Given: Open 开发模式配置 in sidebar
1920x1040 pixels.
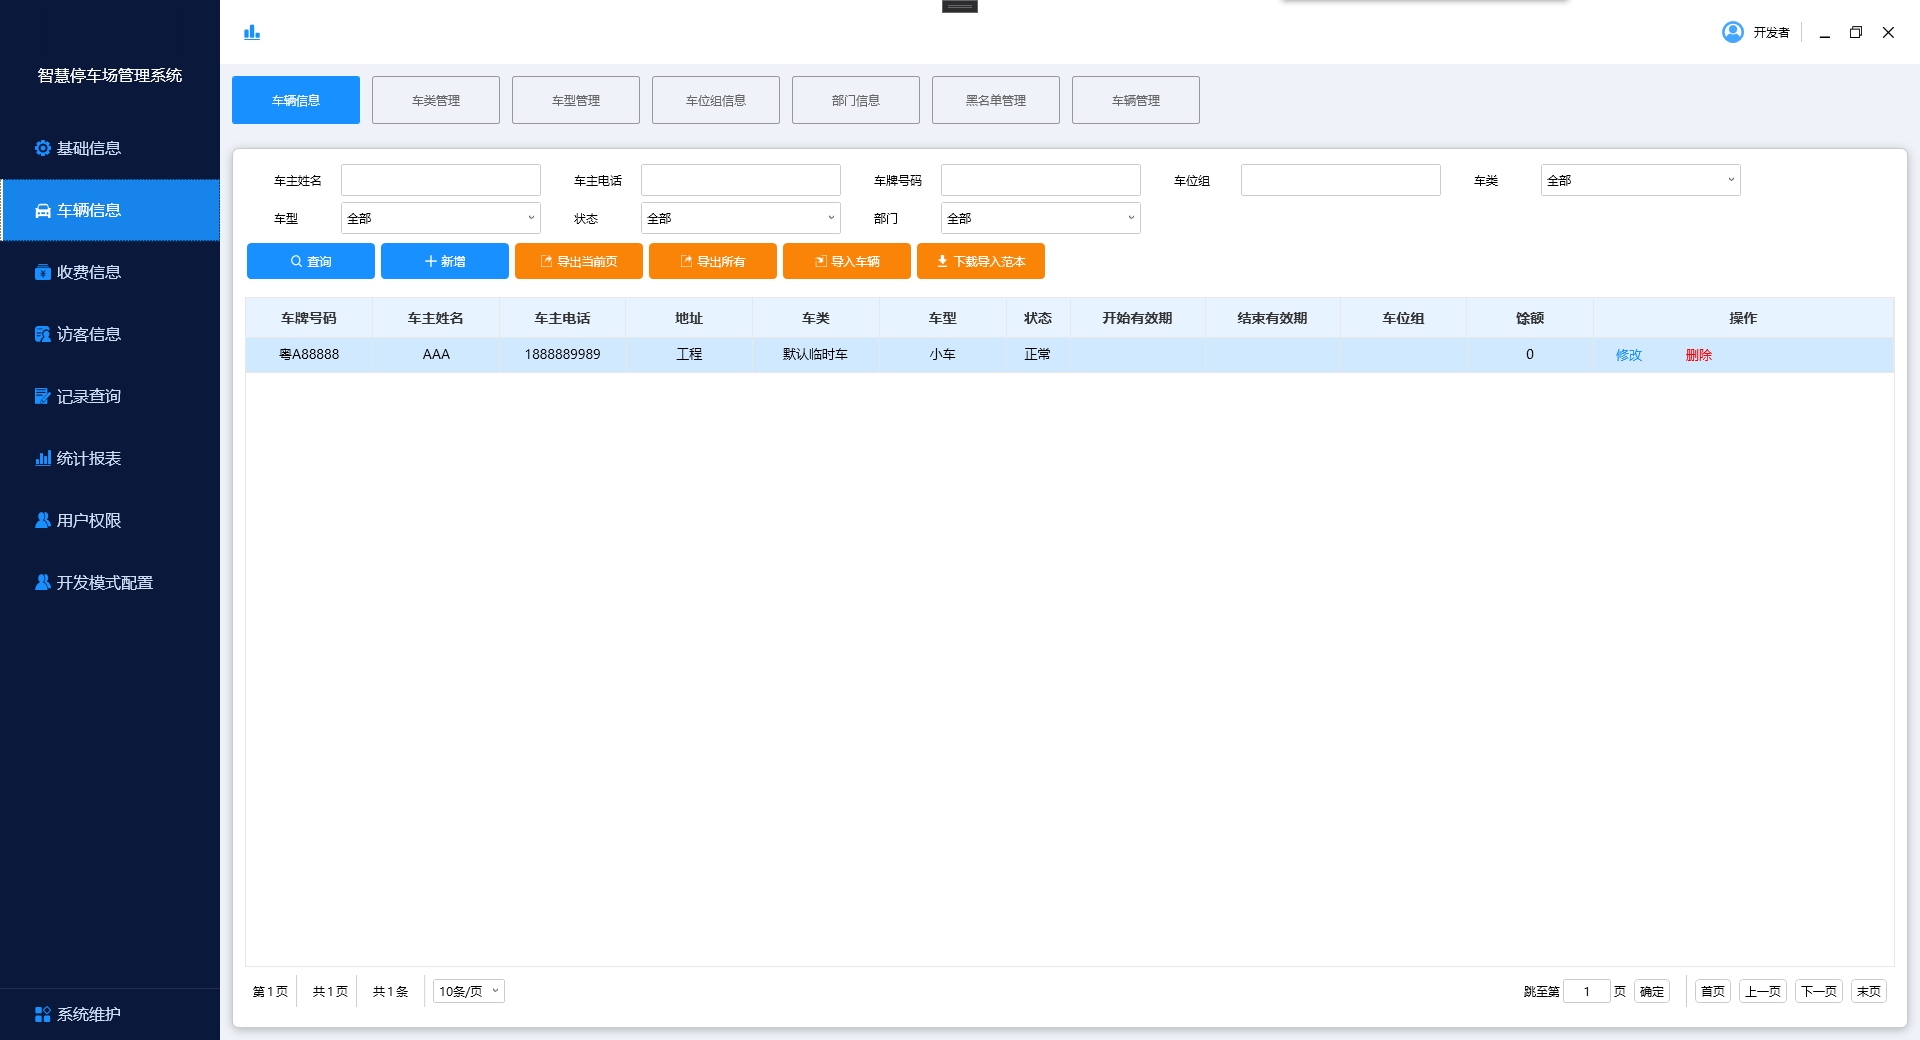Looking at the screenshot, I should [104, 582].
